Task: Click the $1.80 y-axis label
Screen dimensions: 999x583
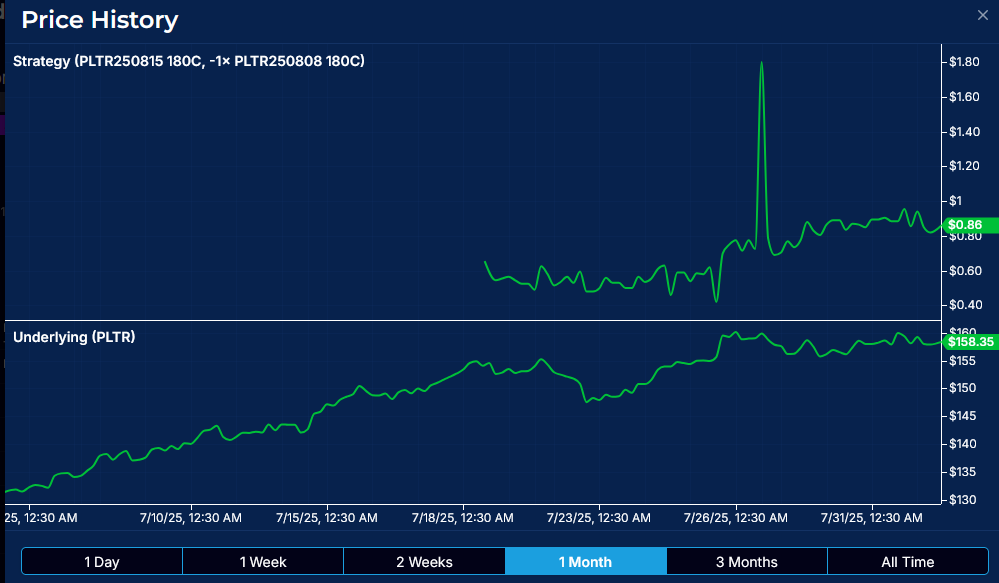Action: [x=964, y=62]
